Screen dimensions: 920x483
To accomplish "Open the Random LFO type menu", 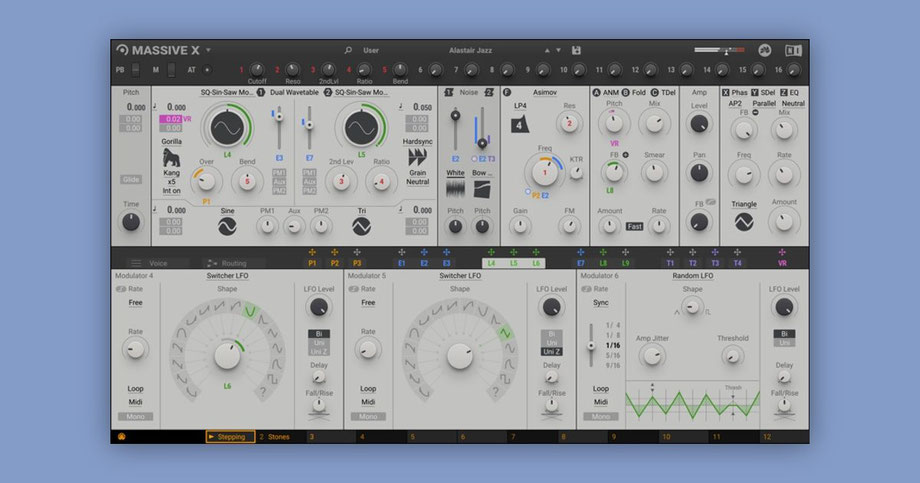I will click(692, 276).
